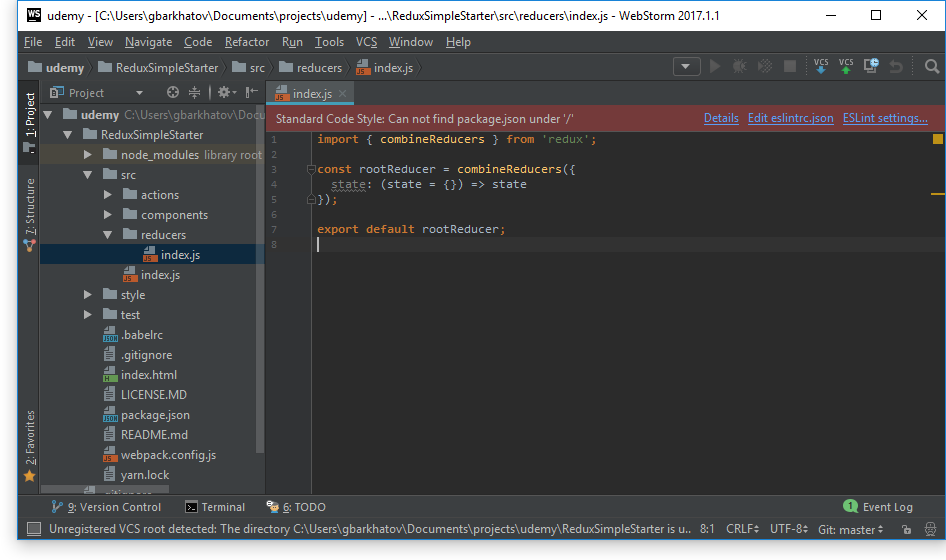This screenshot has height=560, width=946.
Task: Hide the Project panel with hide icon
Action: click(x=250, y=92)
